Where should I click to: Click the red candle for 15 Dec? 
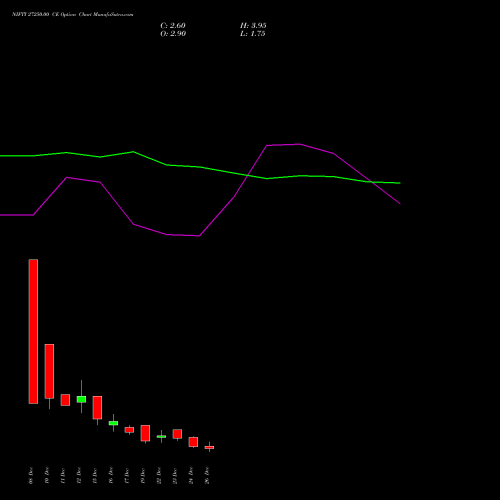[97, 407]
